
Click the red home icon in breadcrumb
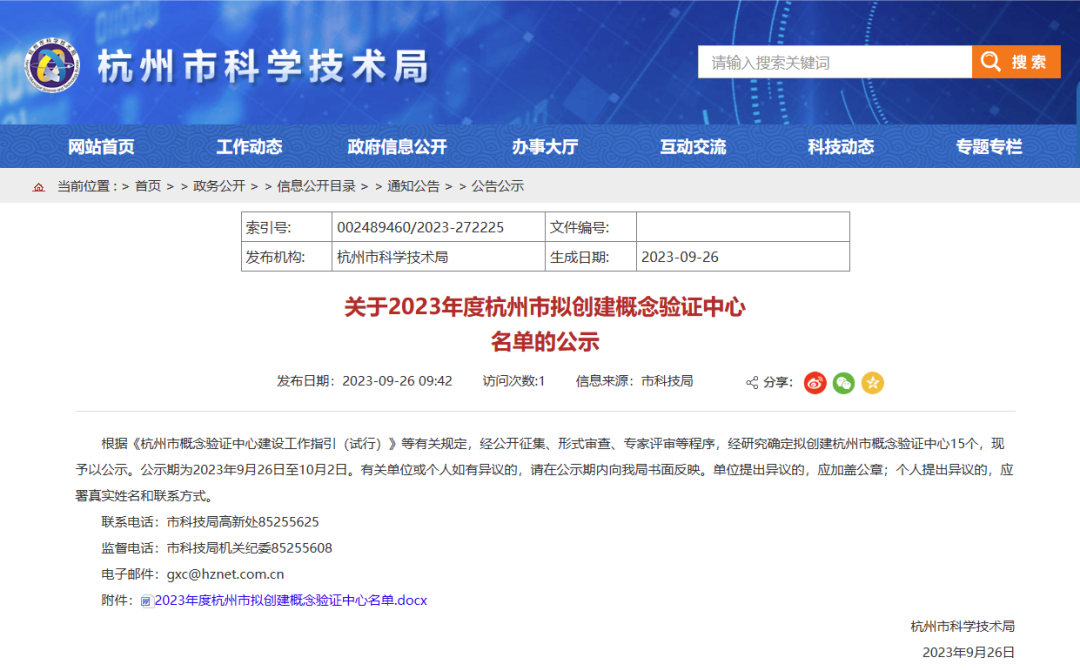39,187
